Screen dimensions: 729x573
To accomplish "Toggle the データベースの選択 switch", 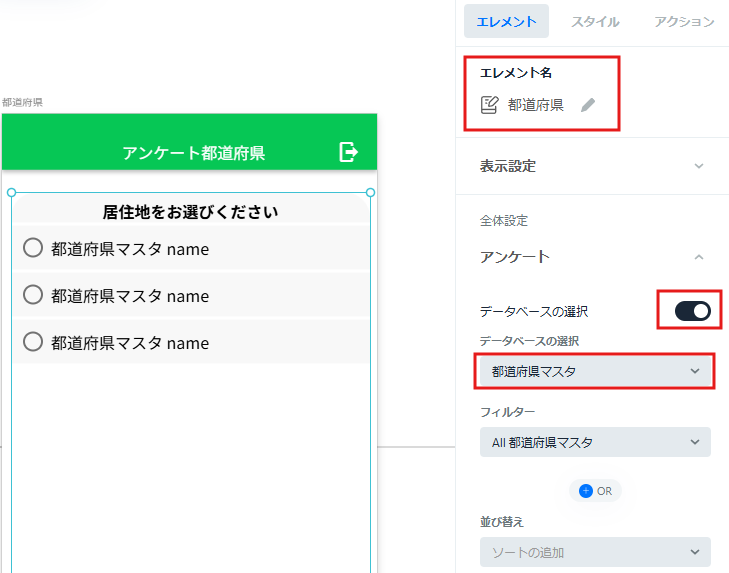I will click(692, 311).
